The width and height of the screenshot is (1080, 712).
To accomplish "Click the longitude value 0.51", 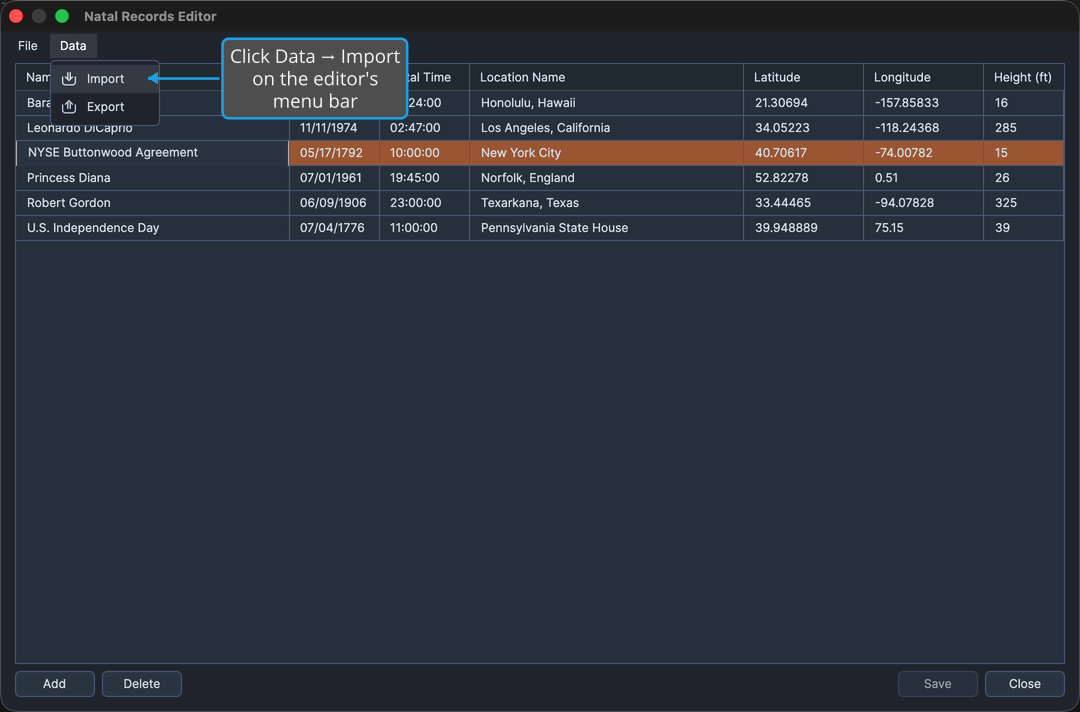I will pos(923,178).
